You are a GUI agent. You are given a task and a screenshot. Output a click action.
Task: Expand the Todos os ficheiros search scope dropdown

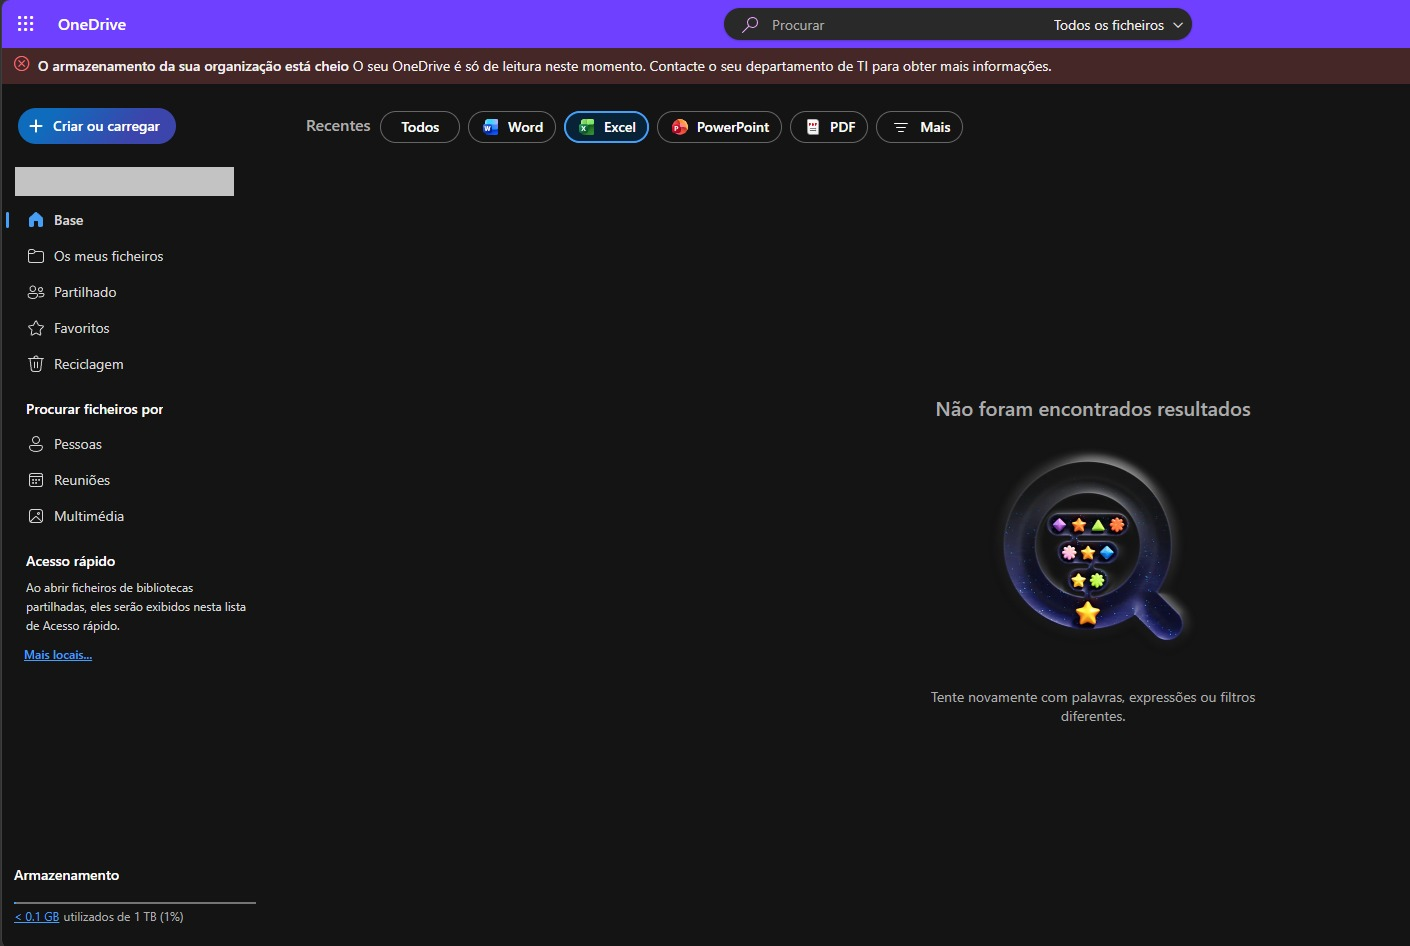pos(1118,25)
